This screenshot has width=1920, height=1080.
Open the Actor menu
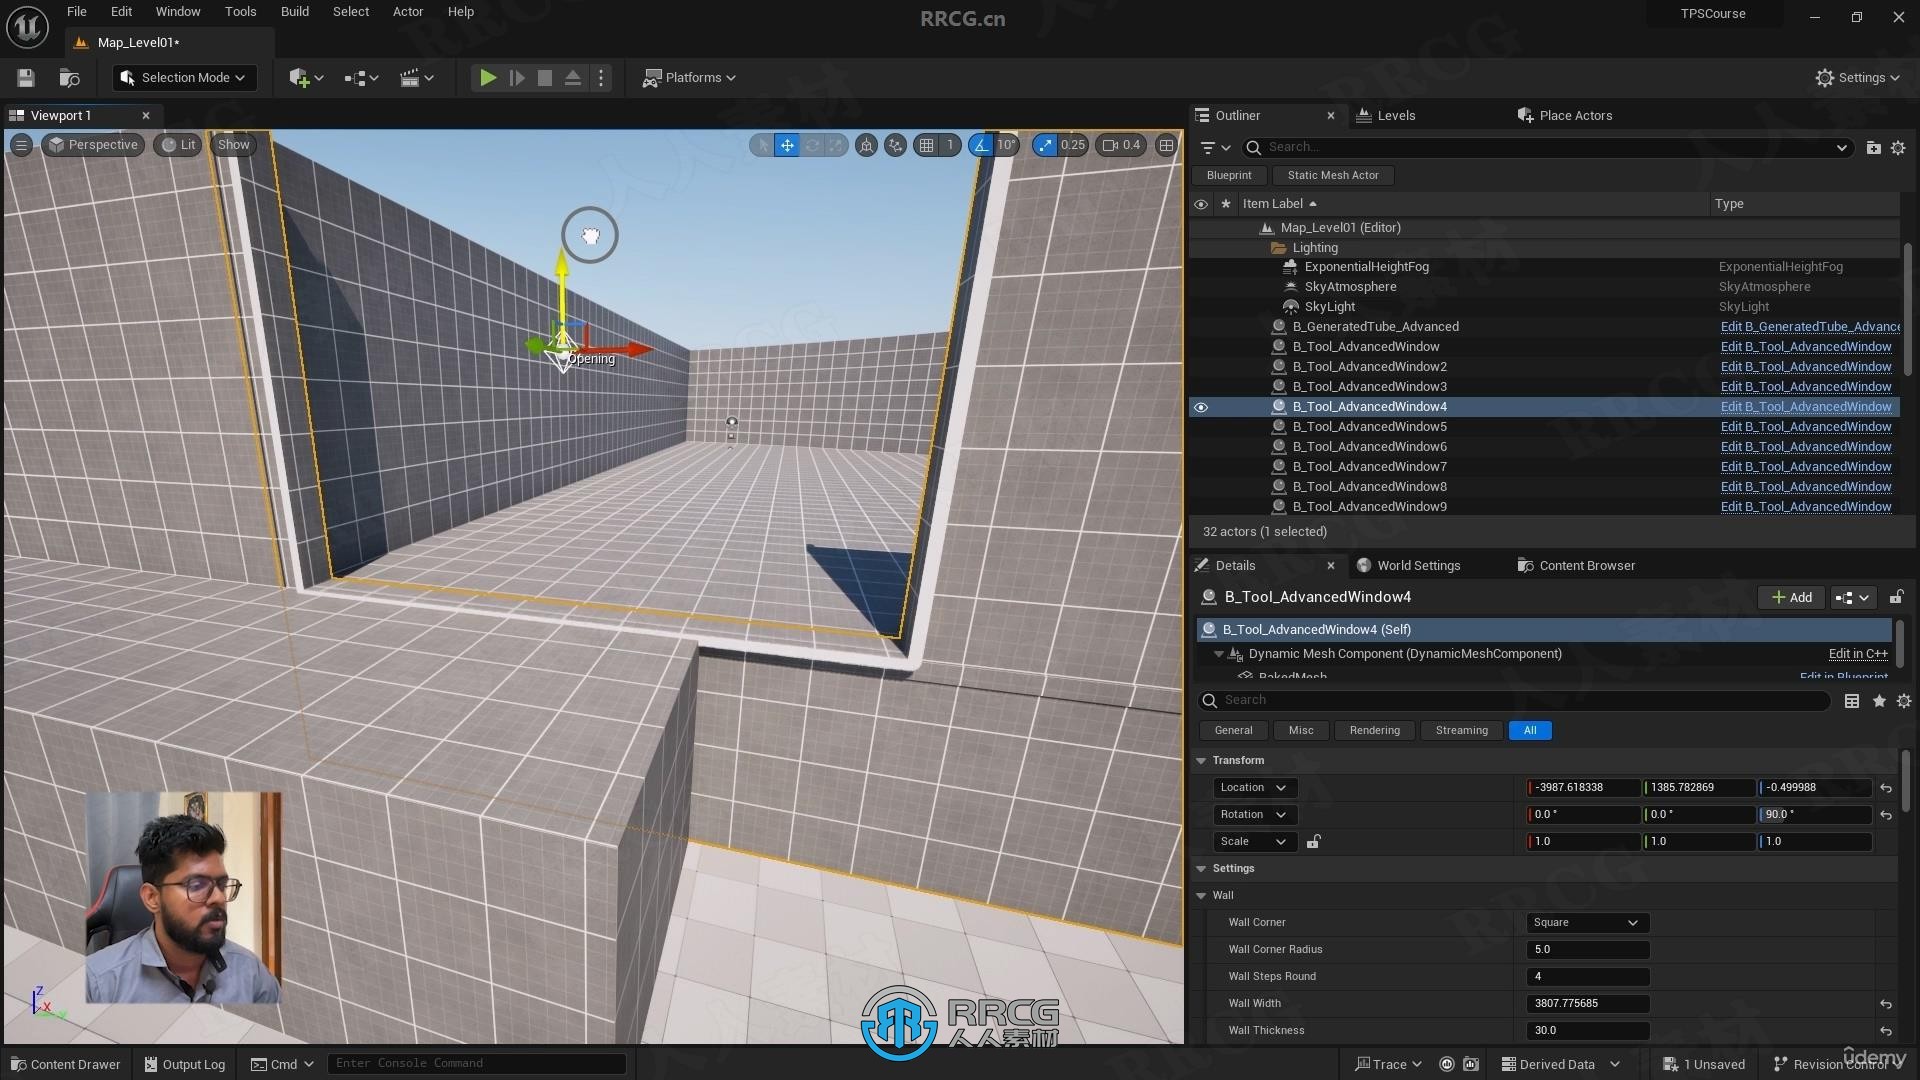408,12
